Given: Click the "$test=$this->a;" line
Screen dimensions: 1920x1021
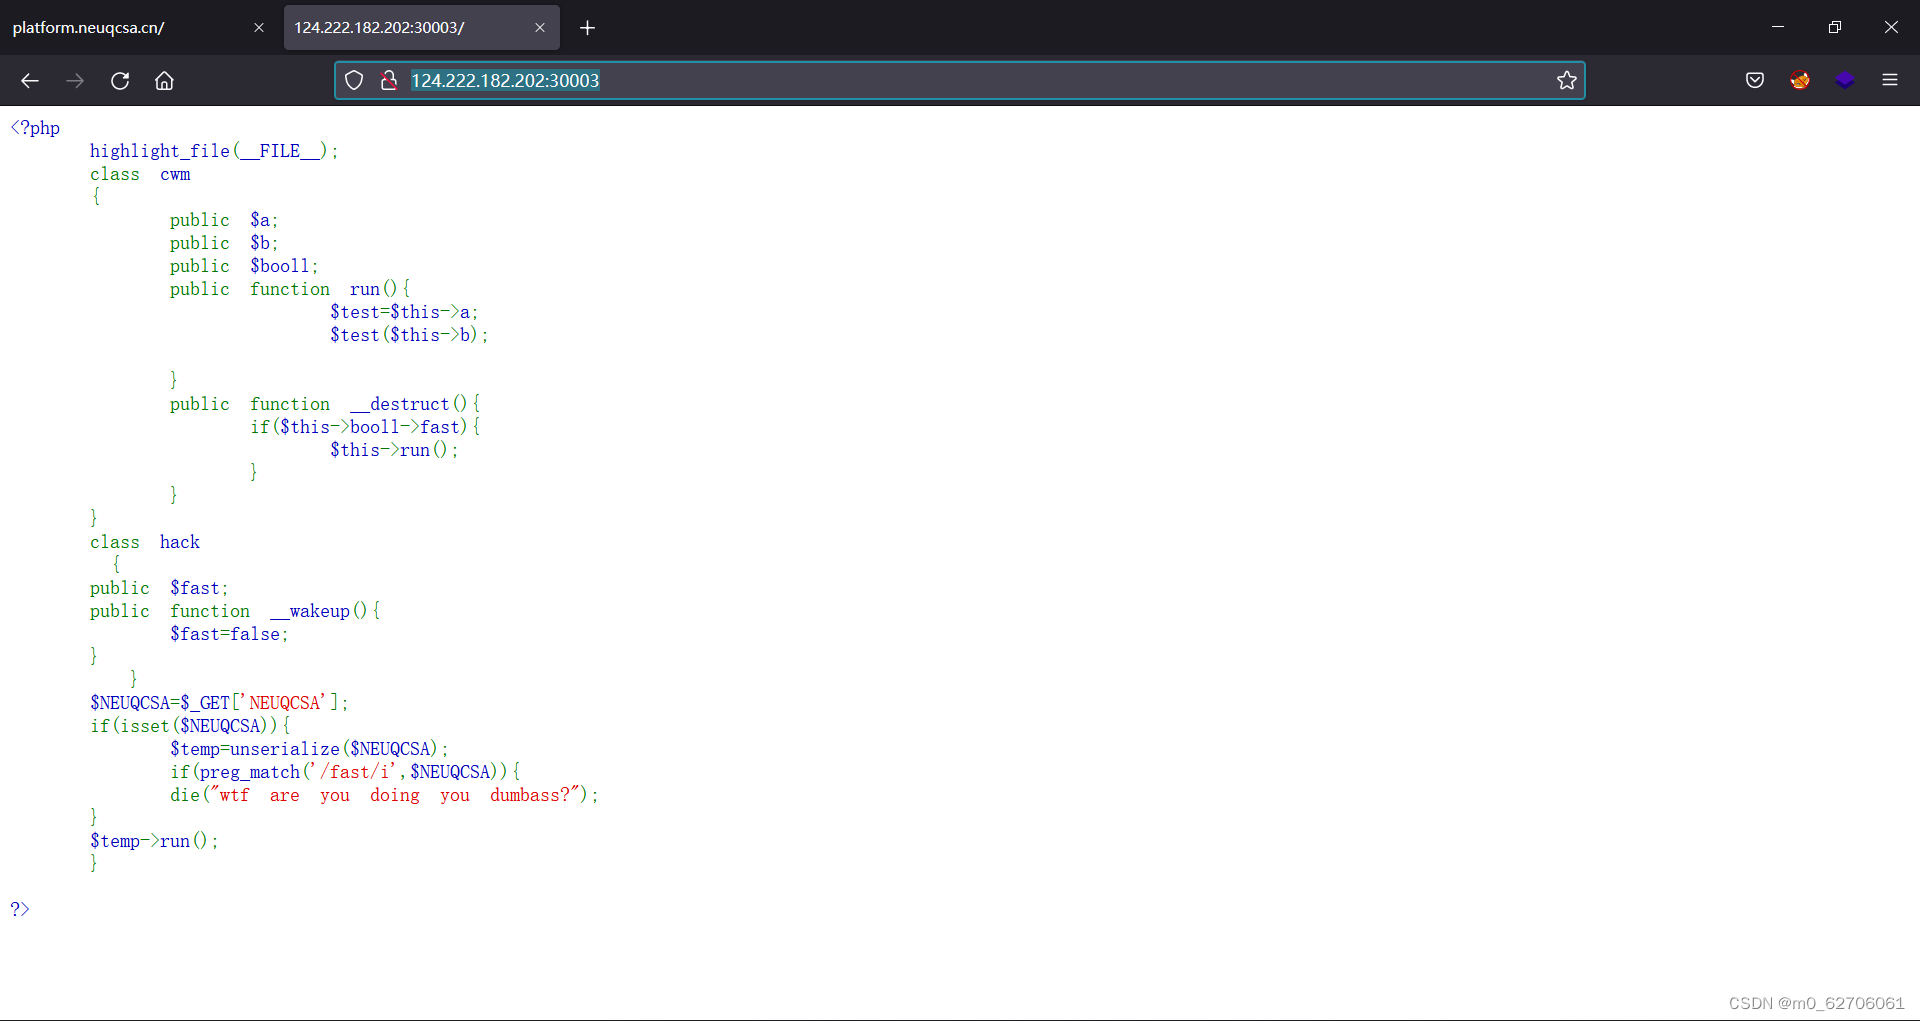Looking at the screenshot, I should [404, 312].
